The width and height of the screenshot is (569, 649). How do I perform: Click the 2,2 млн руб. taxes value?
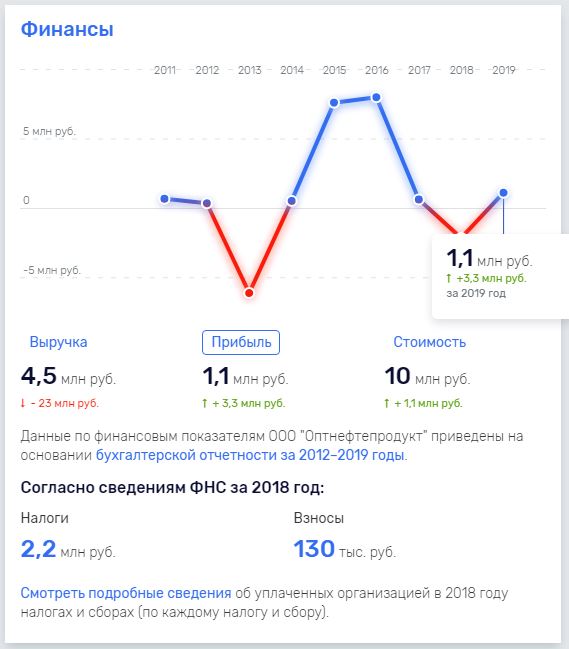[x=68, y=549]
